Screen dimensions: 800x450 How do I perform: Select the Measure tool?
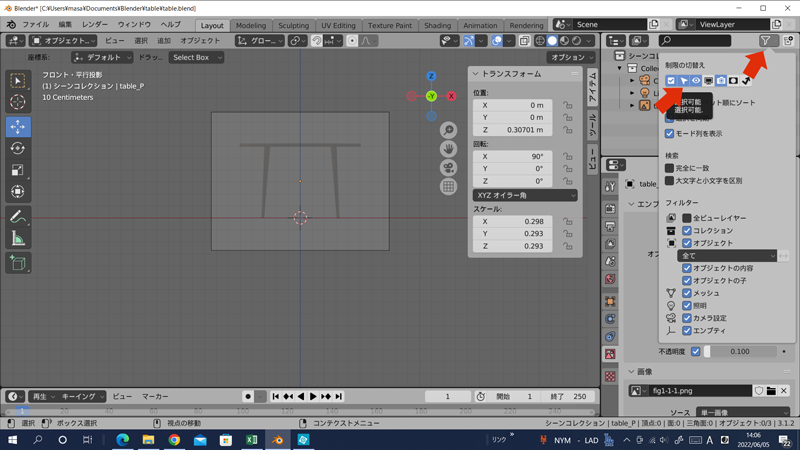pyautogui.click(x=18, y=238)
